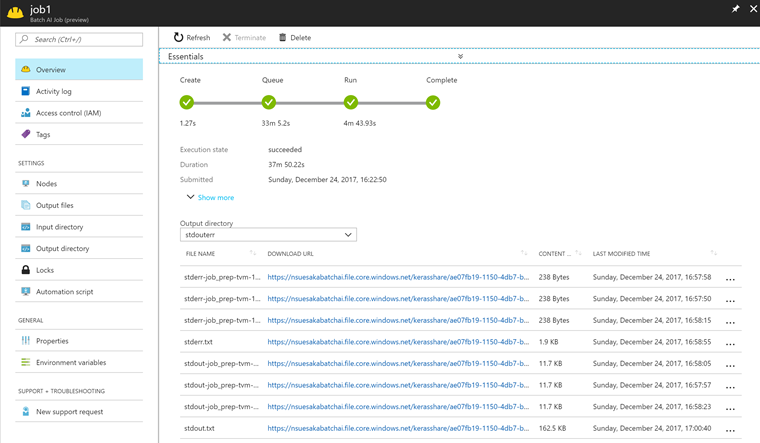
Task: Open the New support request item
Action: point(79,411)
